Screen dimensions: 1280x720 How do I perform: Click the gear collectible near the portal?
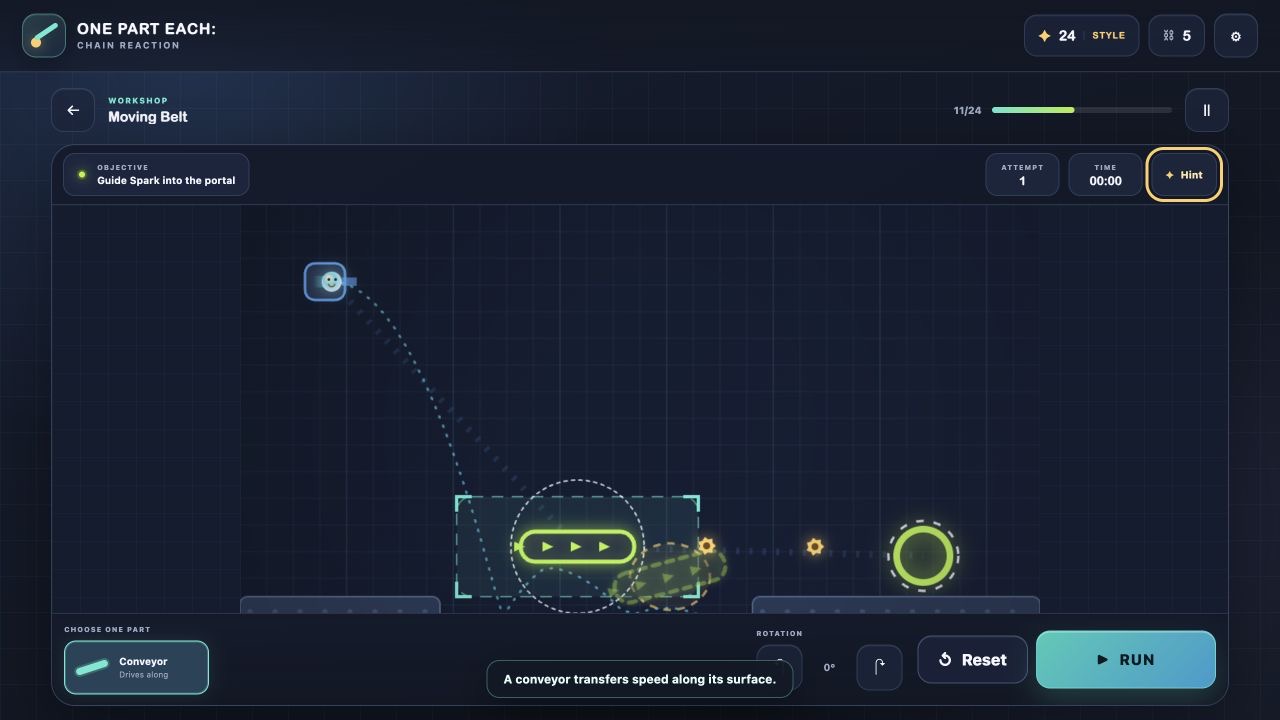(x=815, y=547)
